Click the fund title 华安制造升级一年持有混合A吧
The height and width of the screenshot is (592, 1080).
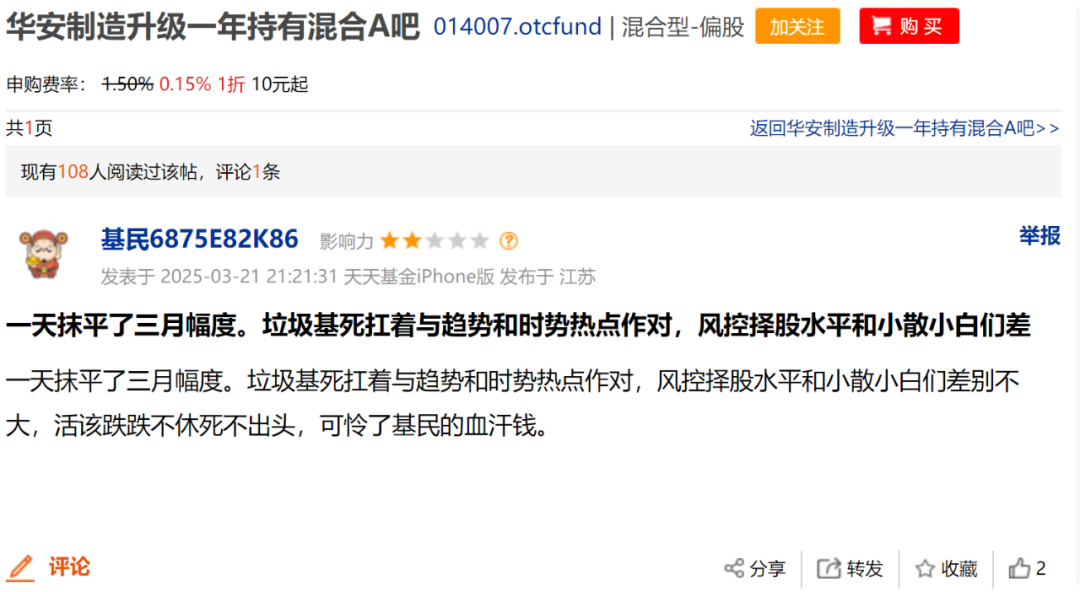(213, 26)
